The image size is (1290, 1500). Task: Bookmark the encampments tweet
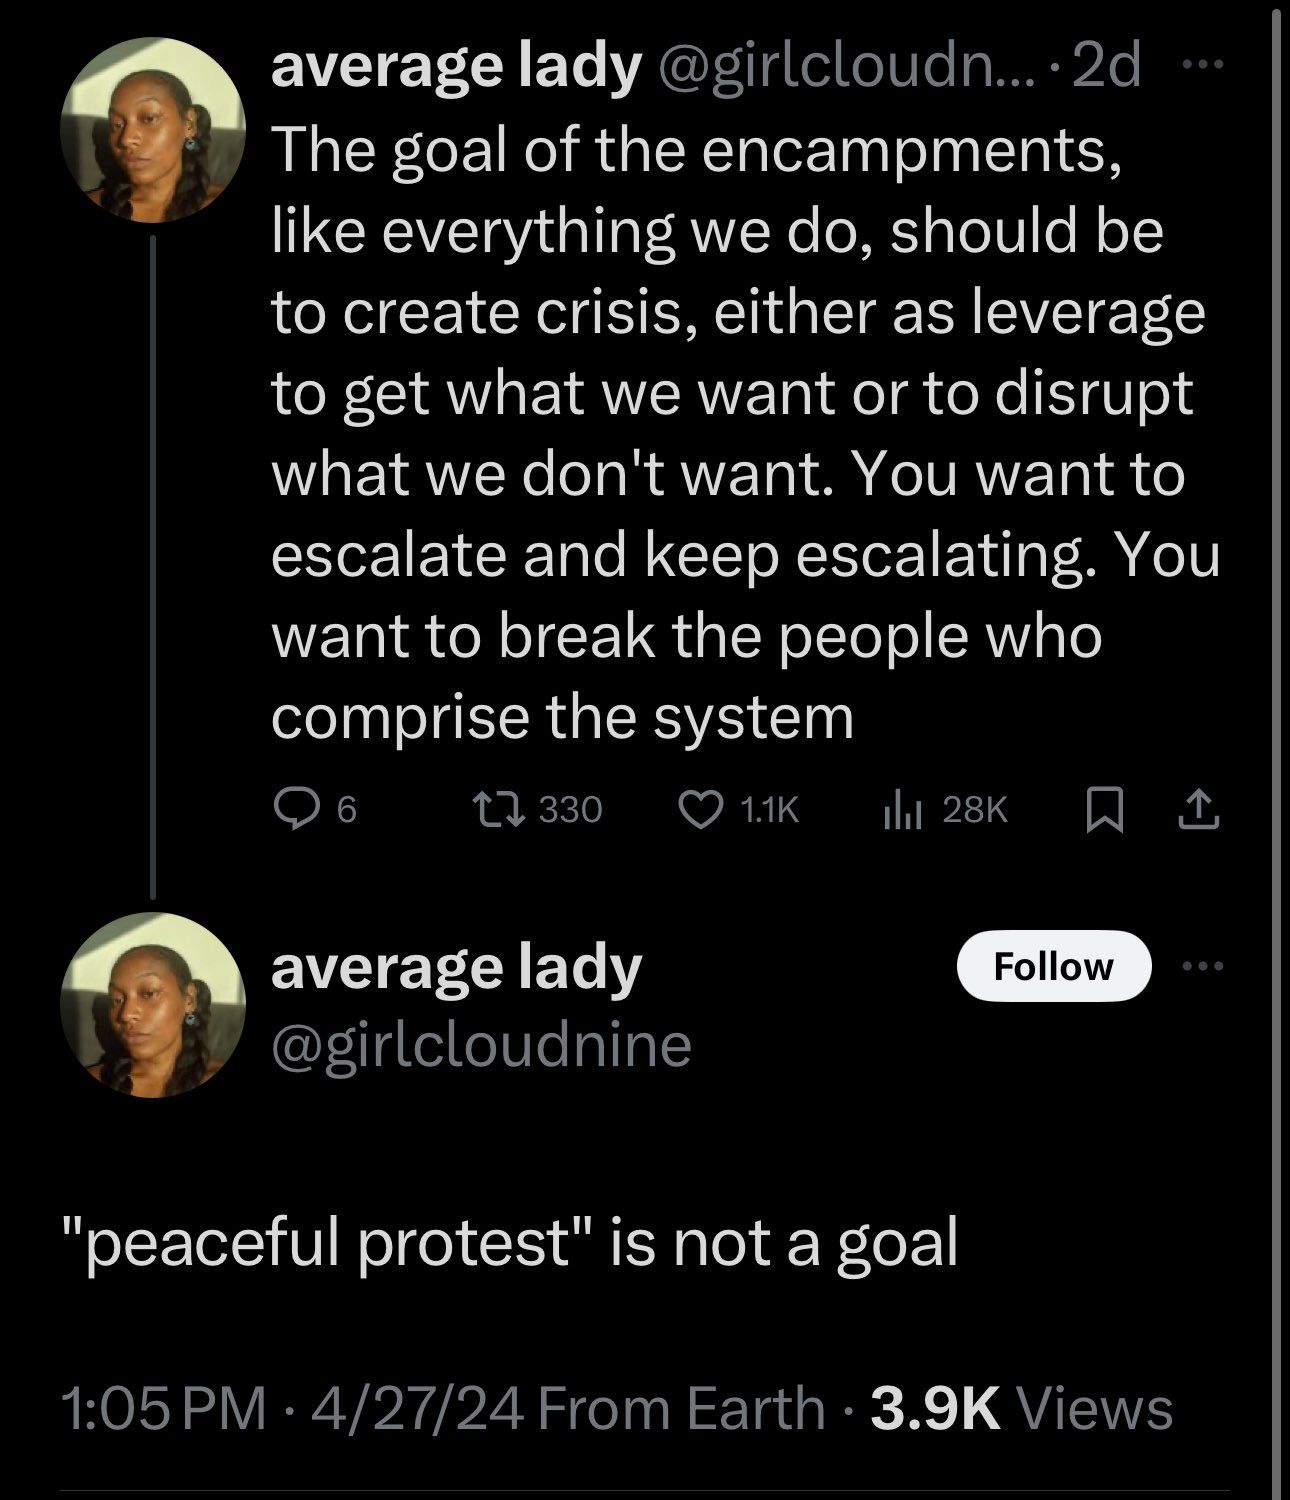(x=1104, y=810)
